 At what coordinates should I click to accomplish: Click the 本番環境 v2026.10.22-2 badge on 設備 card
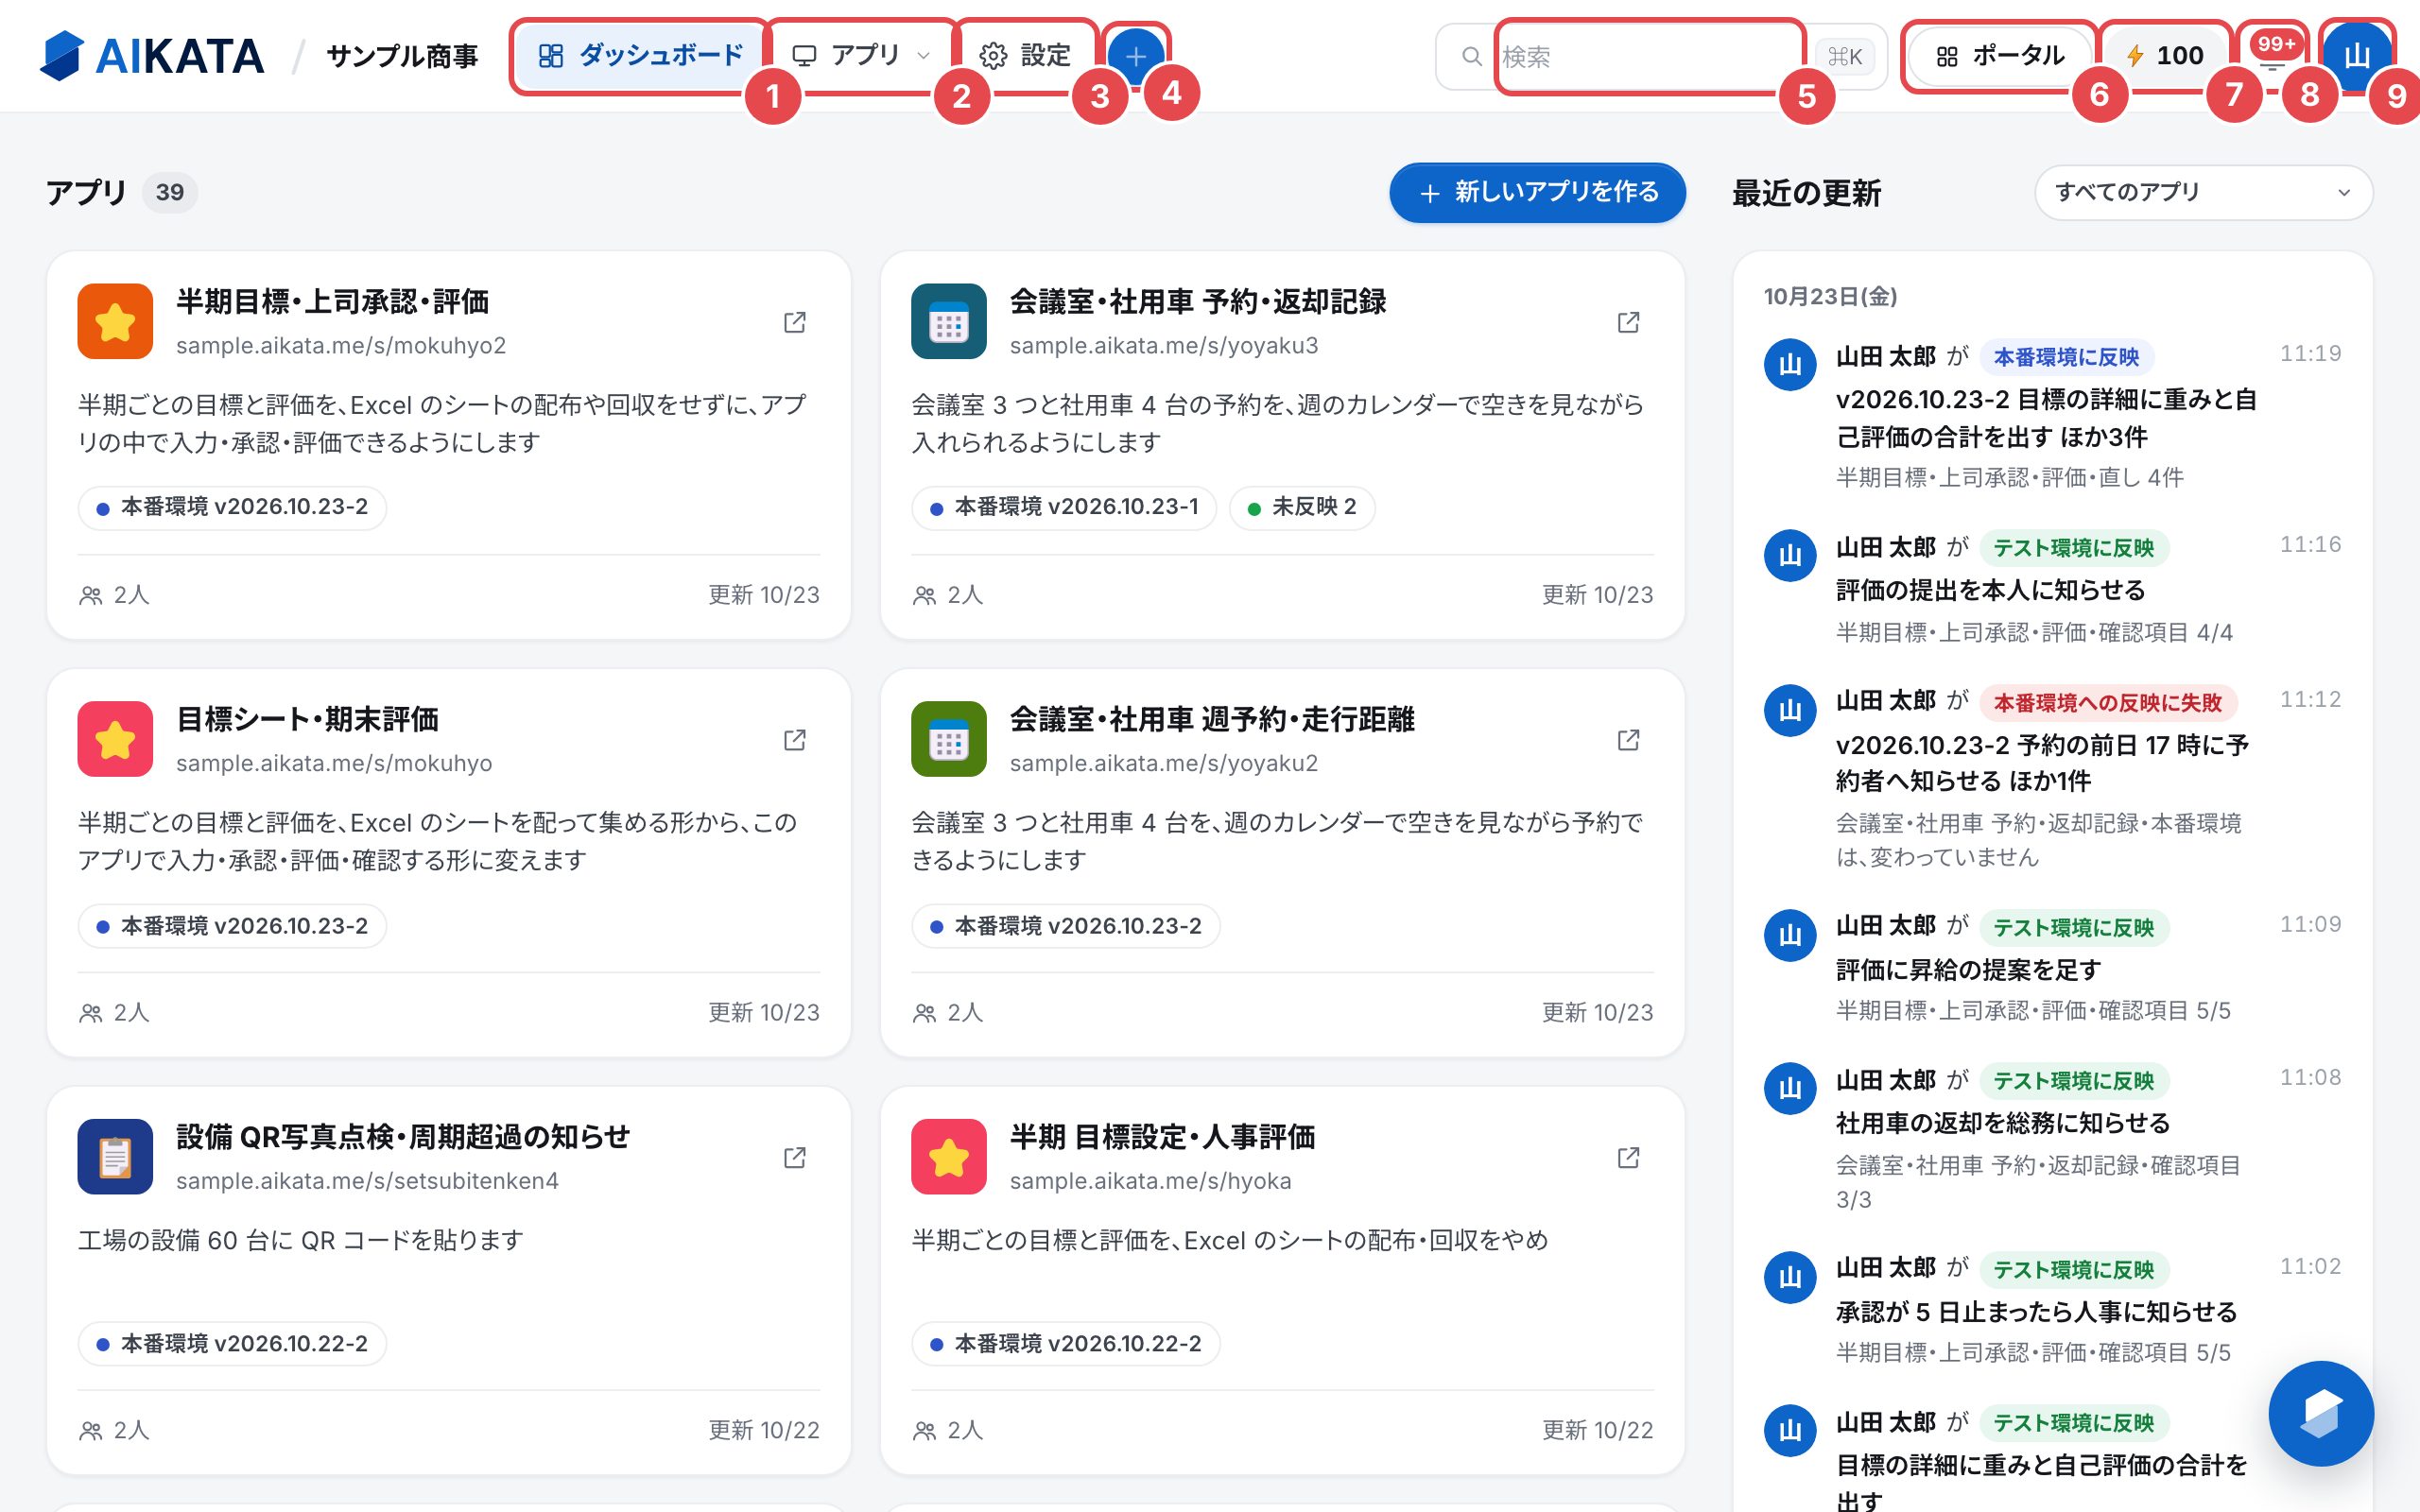232,1343
